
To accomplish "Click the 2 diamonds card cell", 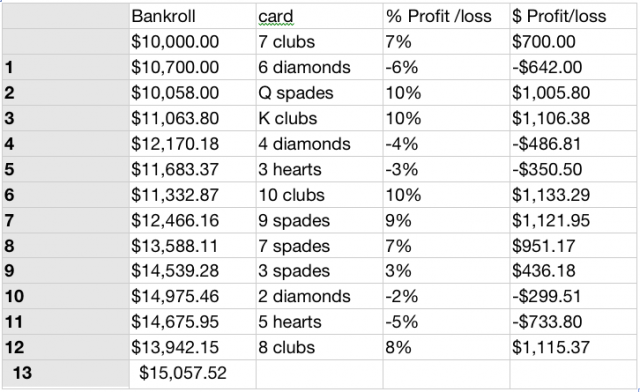I will click(319, 296).
